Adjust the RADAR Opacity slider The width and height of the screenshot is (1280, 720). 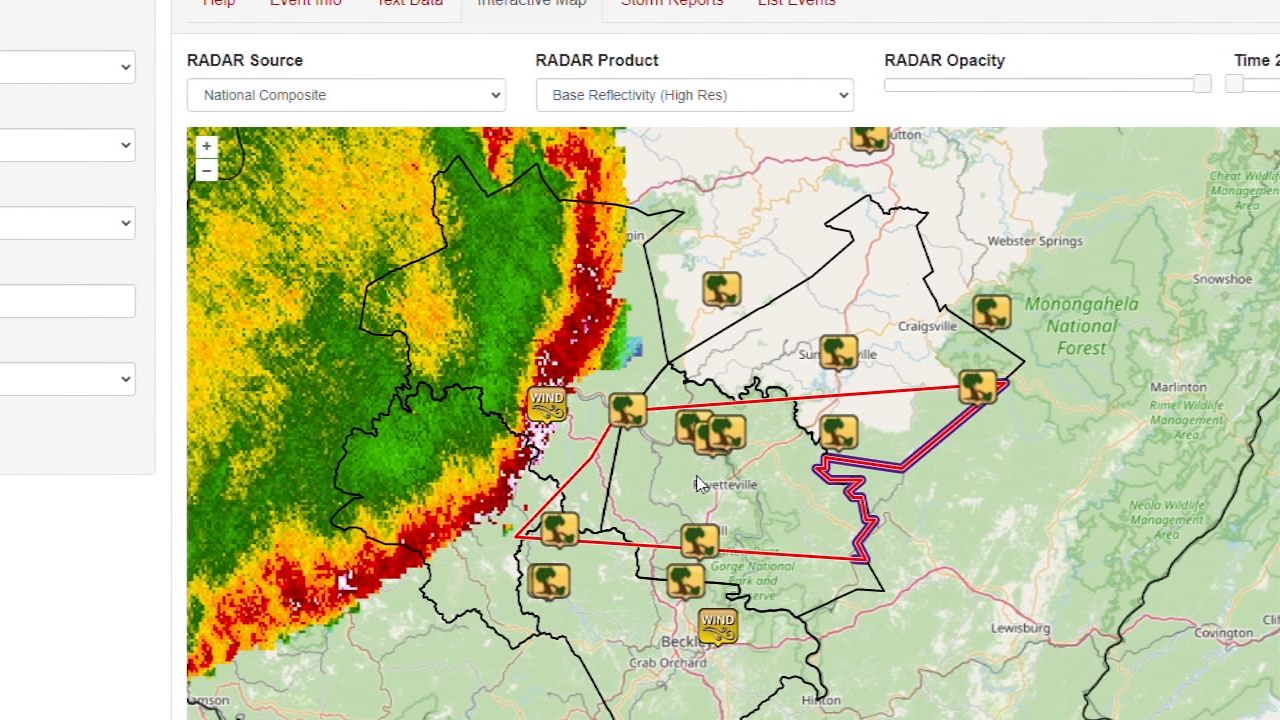[x=1200, y=84]
